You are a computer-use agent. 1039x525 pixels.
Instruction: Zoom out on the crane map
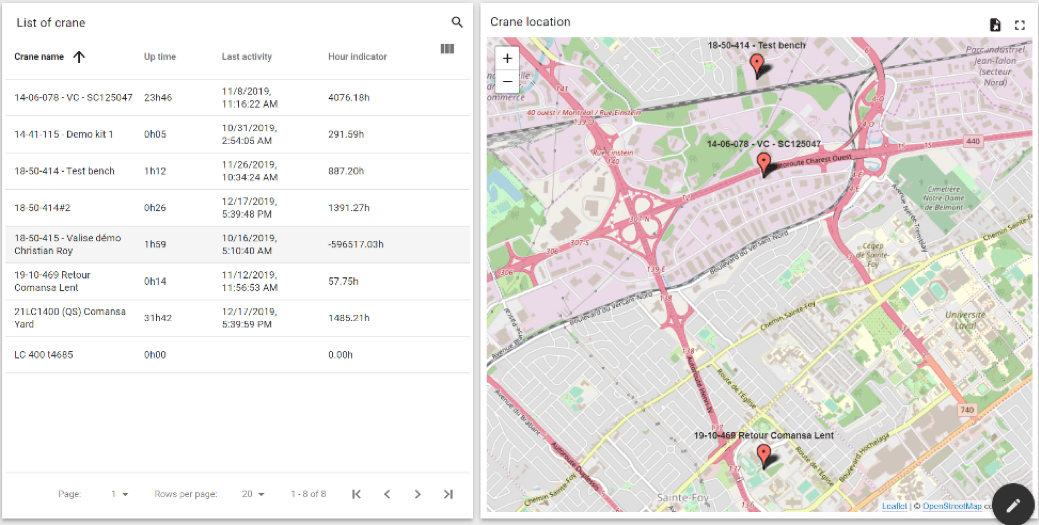click(507, 81)
